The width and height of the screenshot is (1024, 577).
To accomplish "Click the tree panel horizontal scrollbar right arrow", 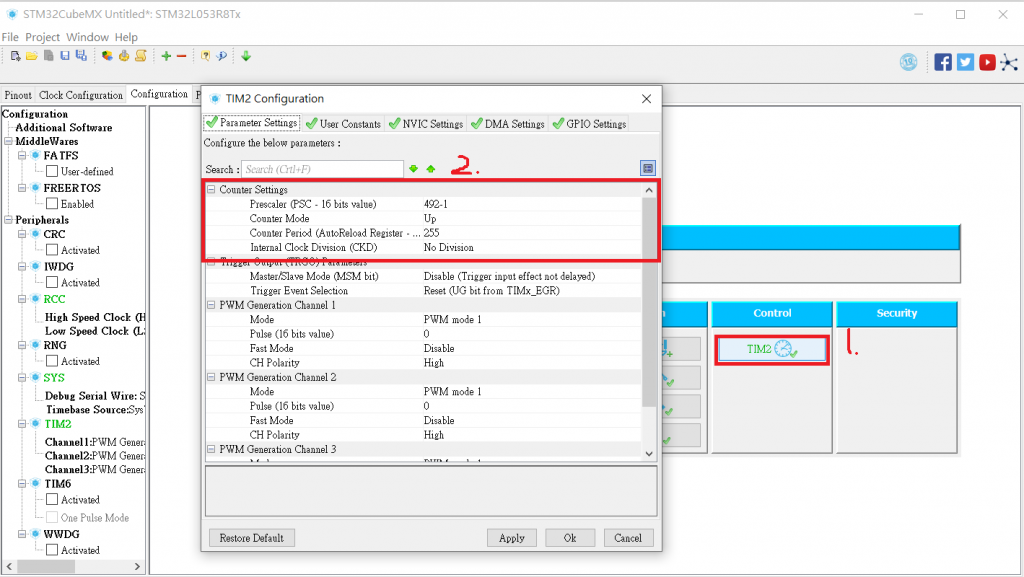I will (x=137, y=567).
